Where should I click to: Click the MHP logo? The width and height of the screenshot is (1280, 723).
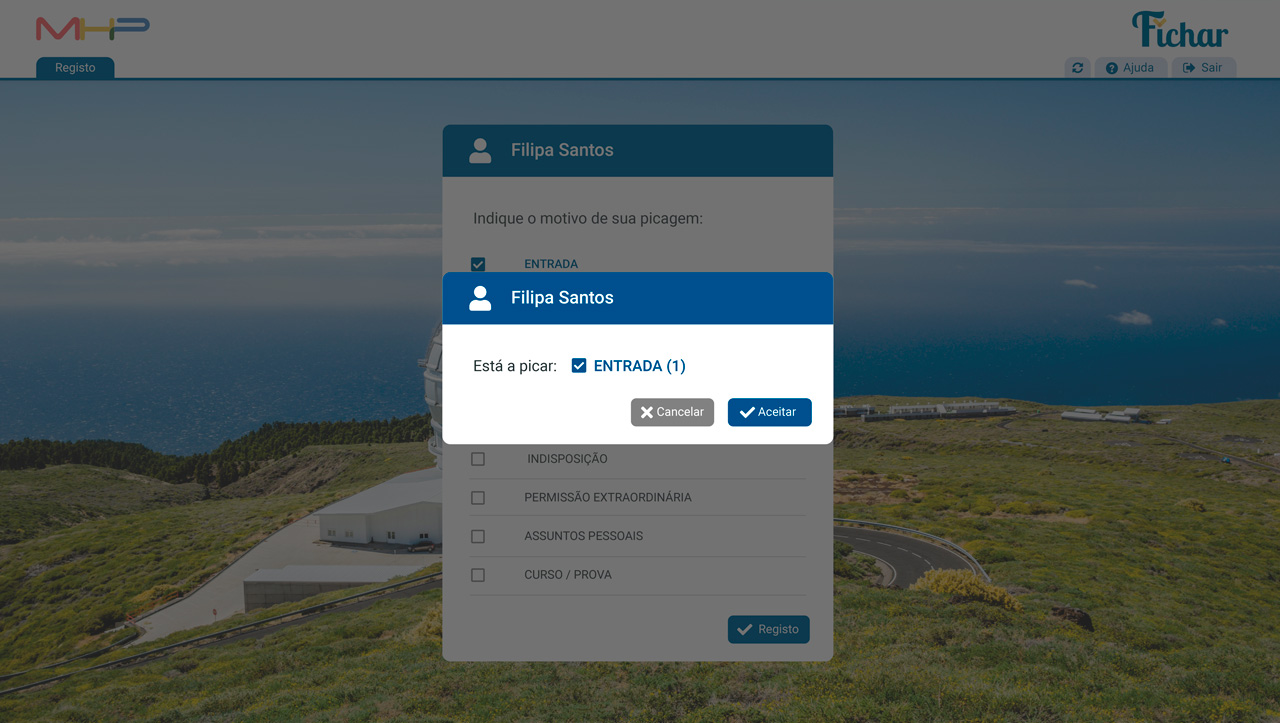pyautogui.click(x=92, y=29)
